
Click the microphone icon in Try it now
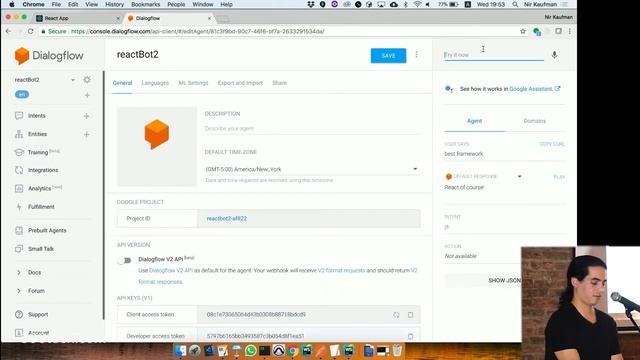click(x=554, y=55)
